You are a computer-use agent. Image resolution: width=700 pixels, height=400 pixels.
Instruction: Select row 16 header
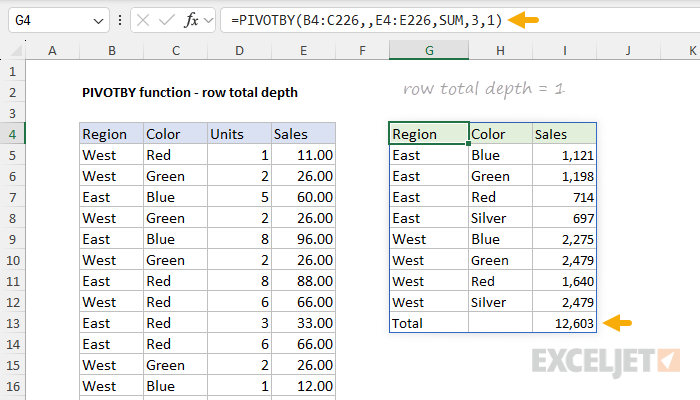(x=12, y=386)
